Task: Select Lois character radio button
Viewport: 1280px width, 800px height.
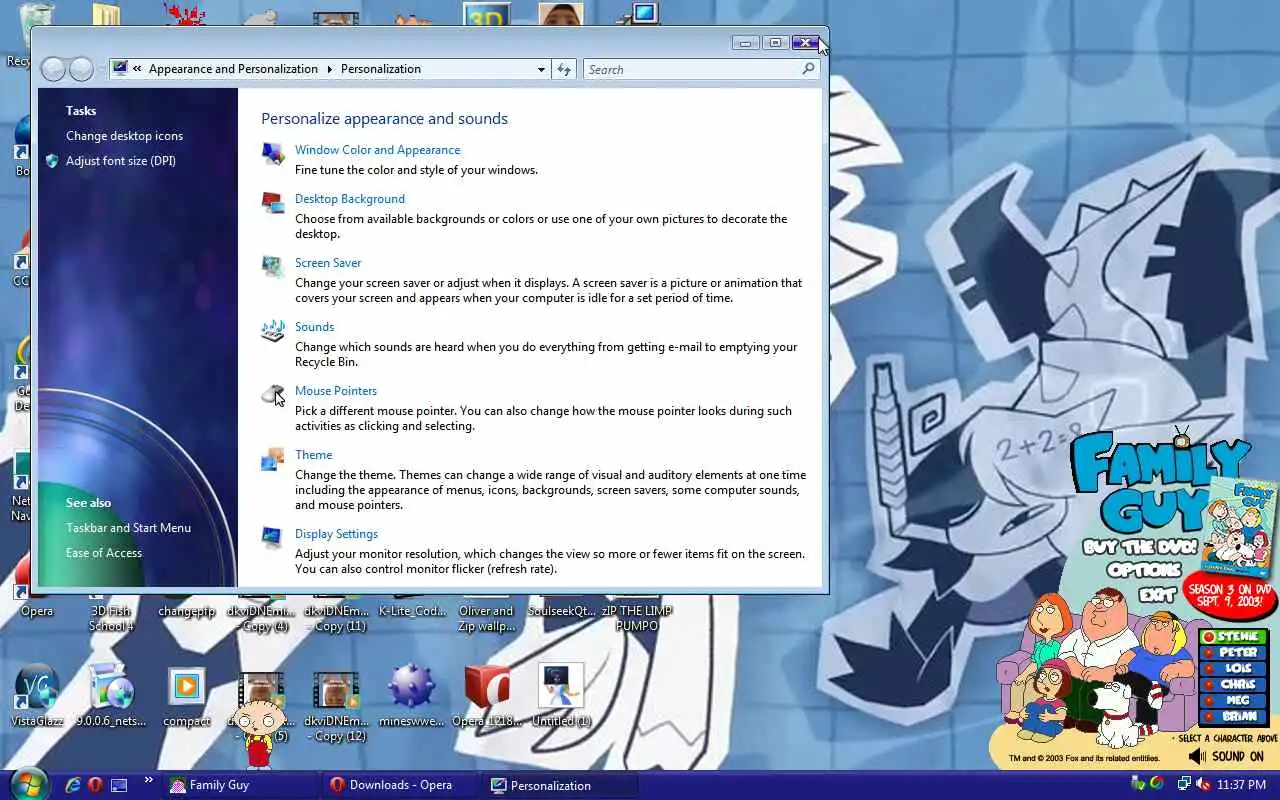Action: pos(1209,668)
